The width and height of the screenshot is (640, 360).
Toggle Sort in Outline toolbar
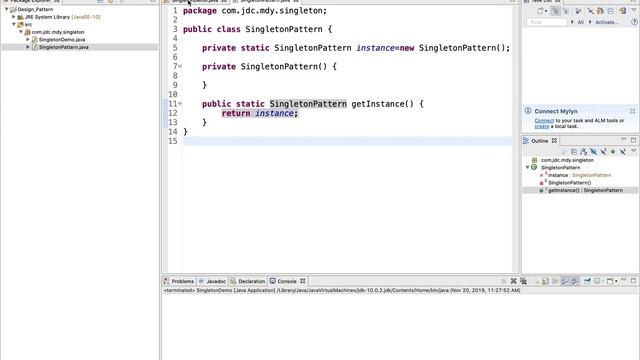[584, 151]
